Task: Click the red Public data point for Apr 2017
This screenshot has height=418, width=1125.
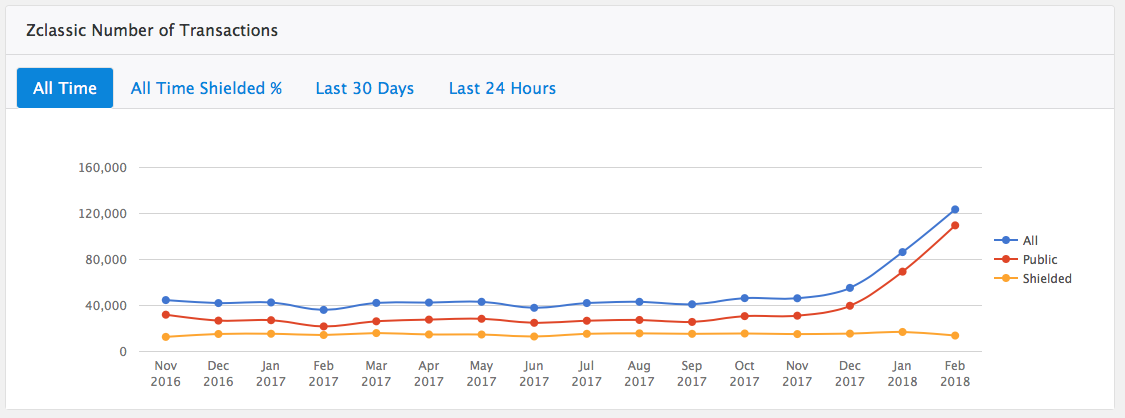Action: click(x=429, y=320)
